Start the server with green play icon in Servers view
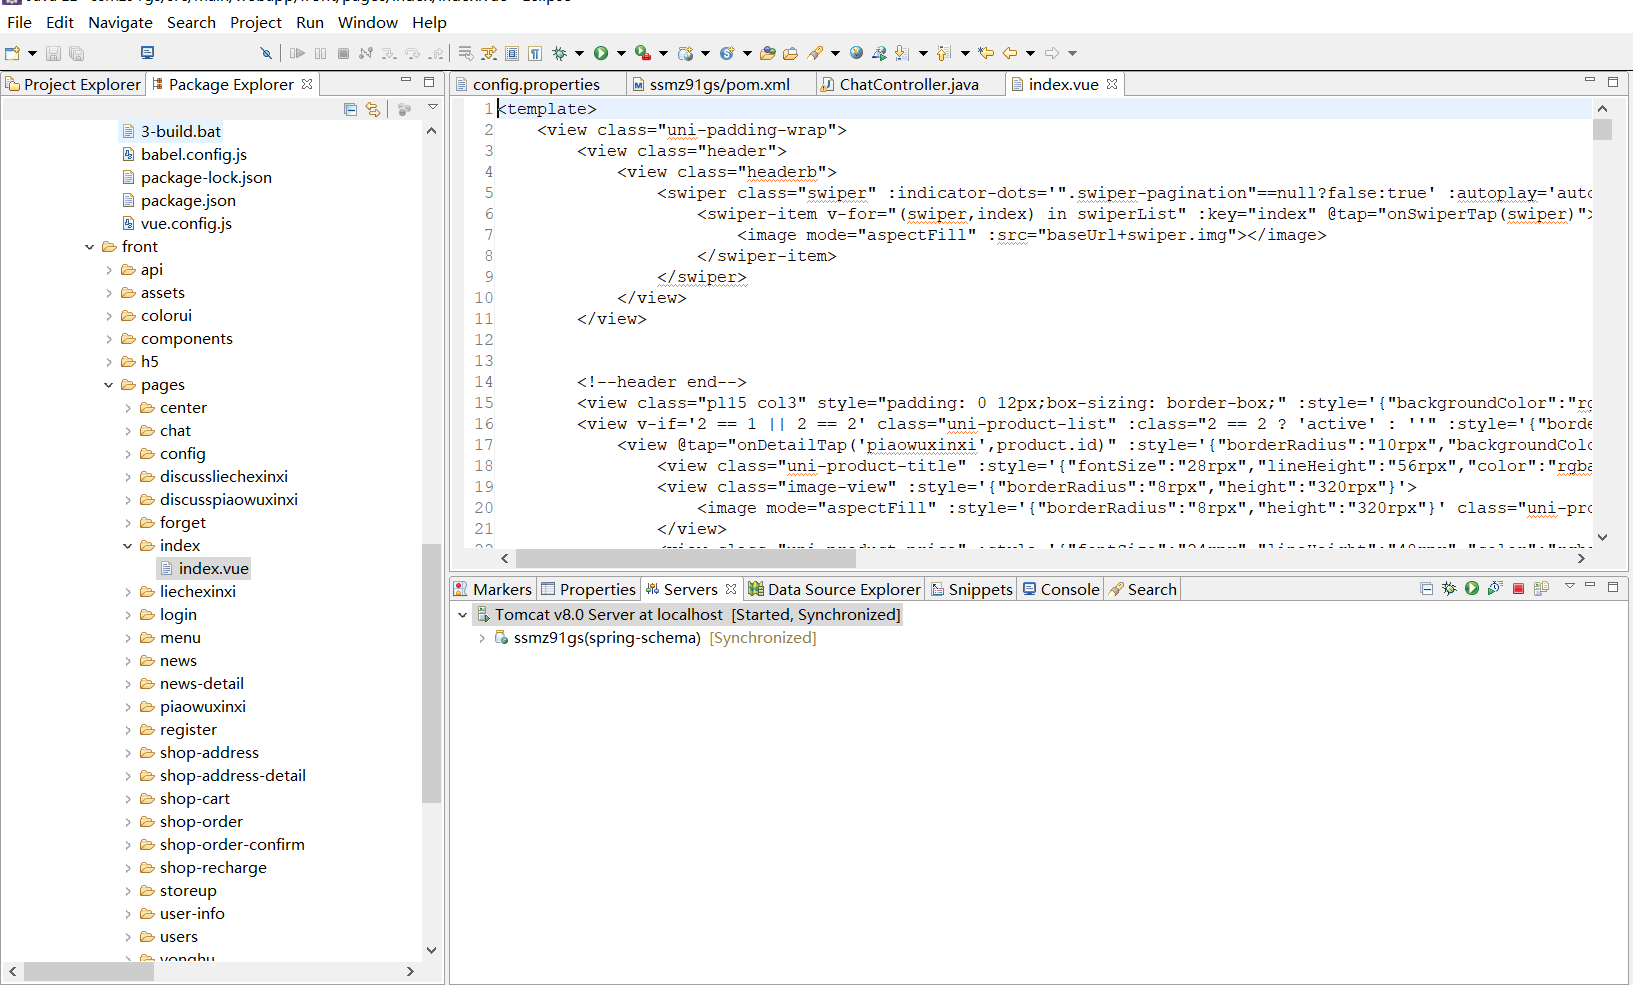The width and height of the screenshot is (1633, 985). point(1472,588)
